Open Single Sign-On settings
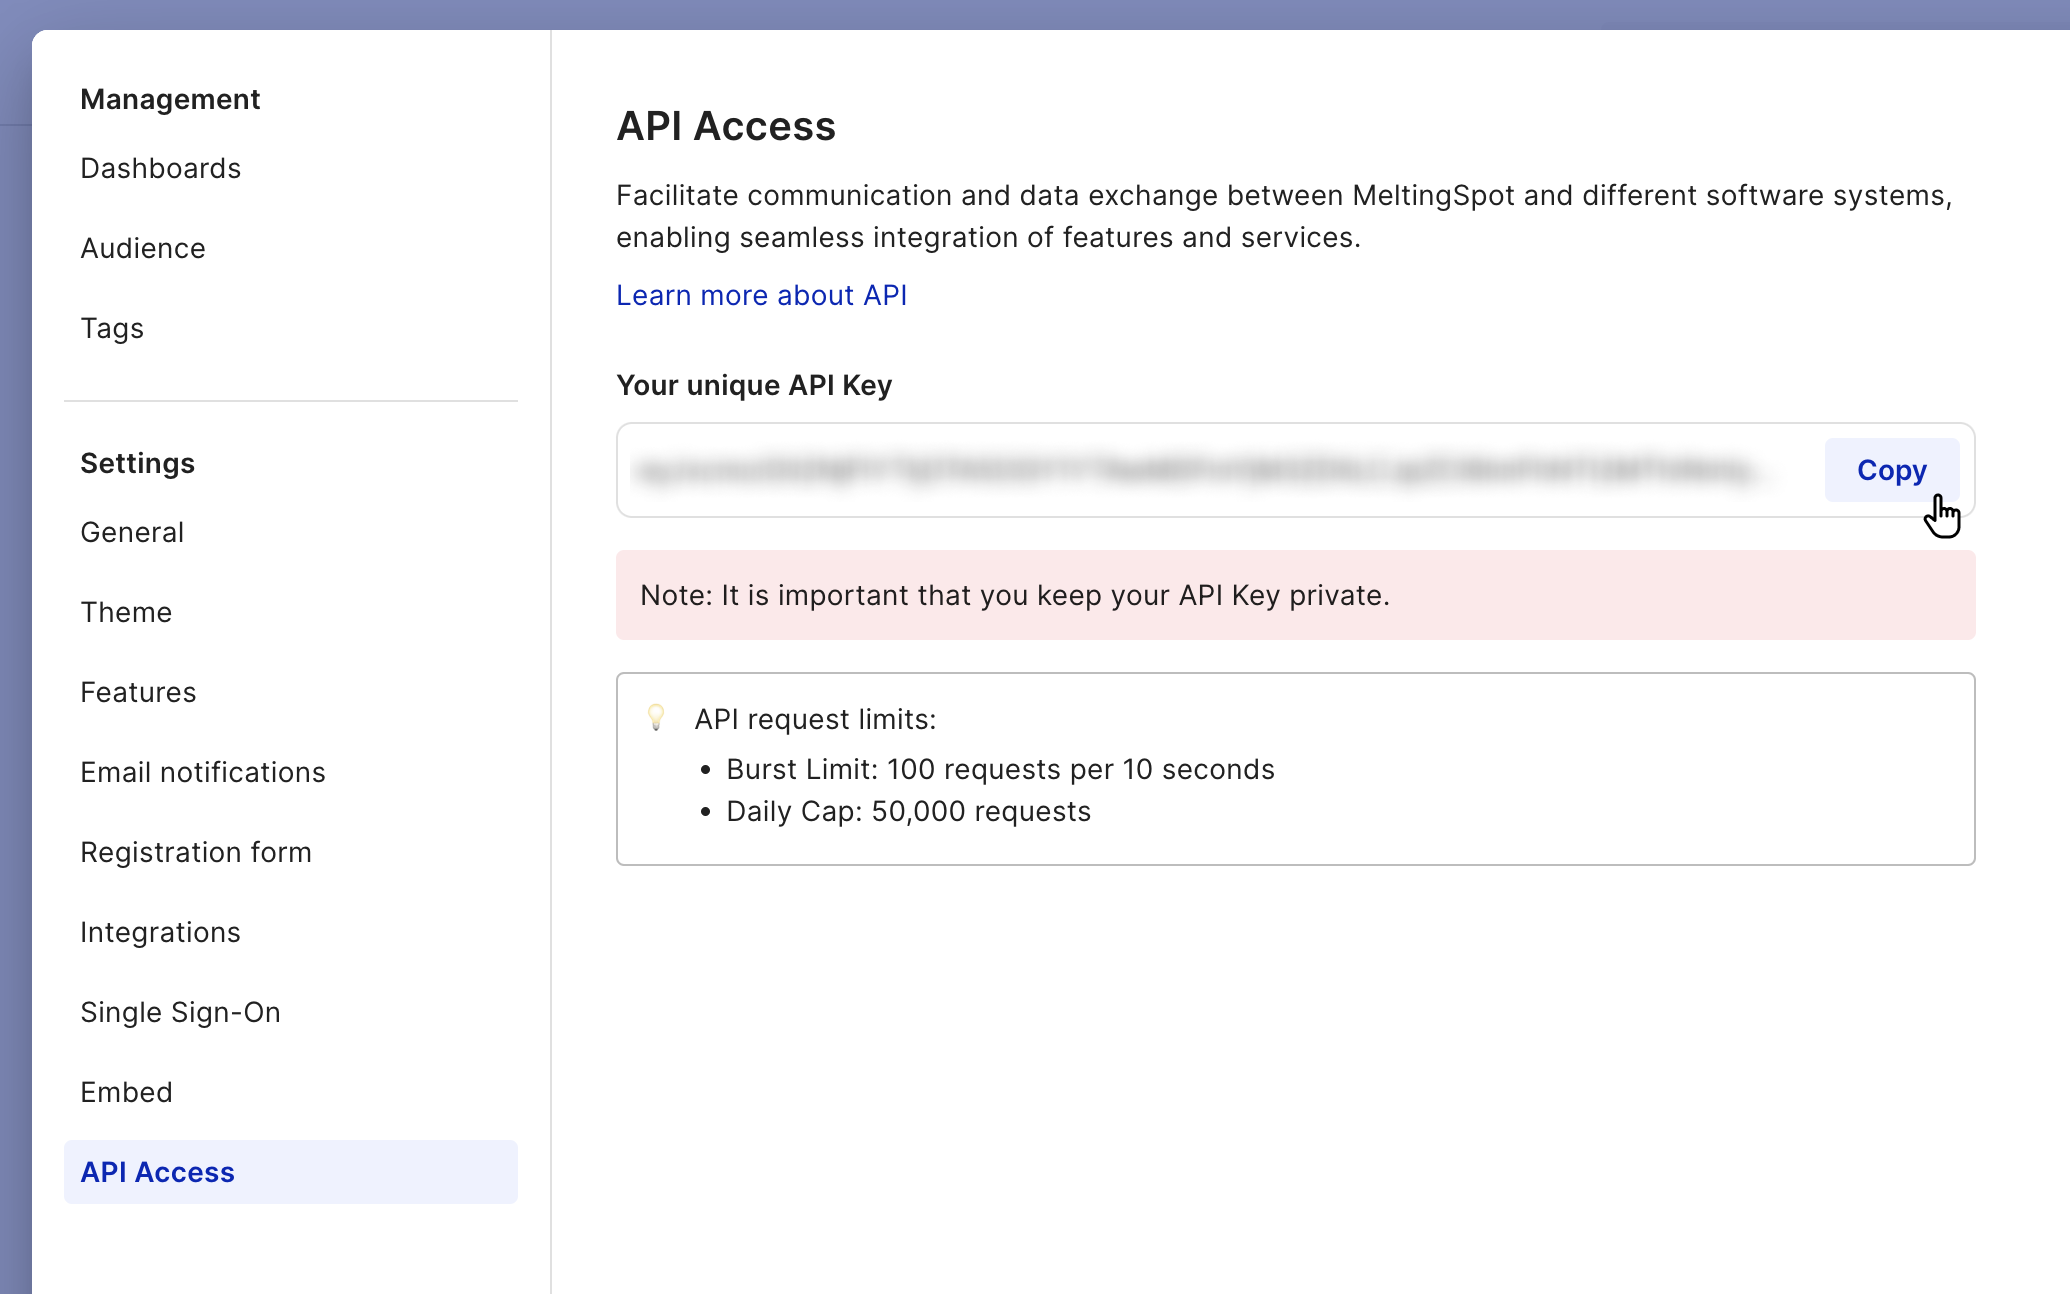The image size is (2070, 1294). click(x=180, y=1012)
